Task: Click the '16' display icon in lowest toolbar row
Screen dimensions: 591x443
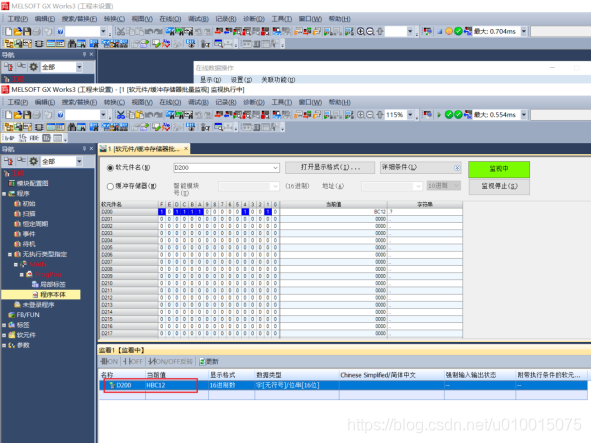Action: pos(22,138)
